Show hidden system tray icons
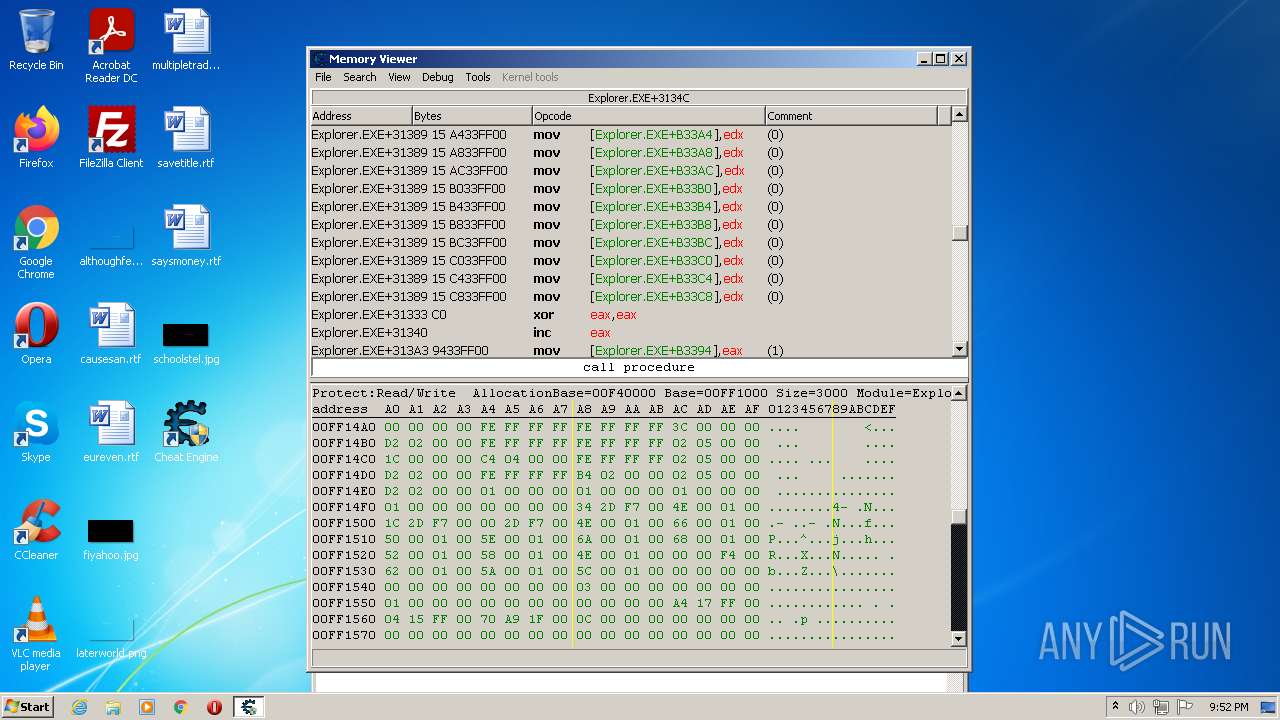This screenshot has width=1280, height=720. pos(1115,707)
